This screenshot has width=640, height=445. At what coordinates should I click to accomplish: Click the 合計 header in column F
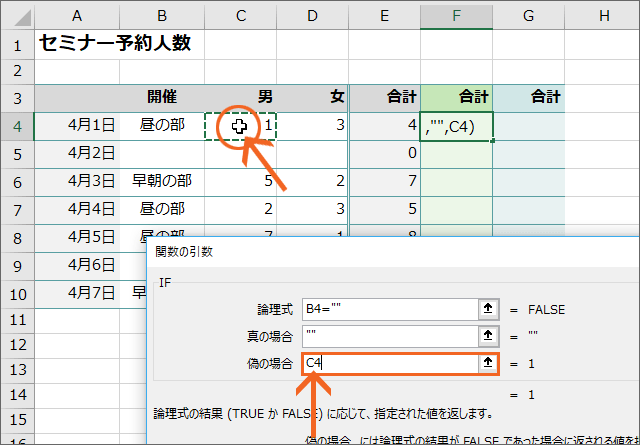click(456, 98)
